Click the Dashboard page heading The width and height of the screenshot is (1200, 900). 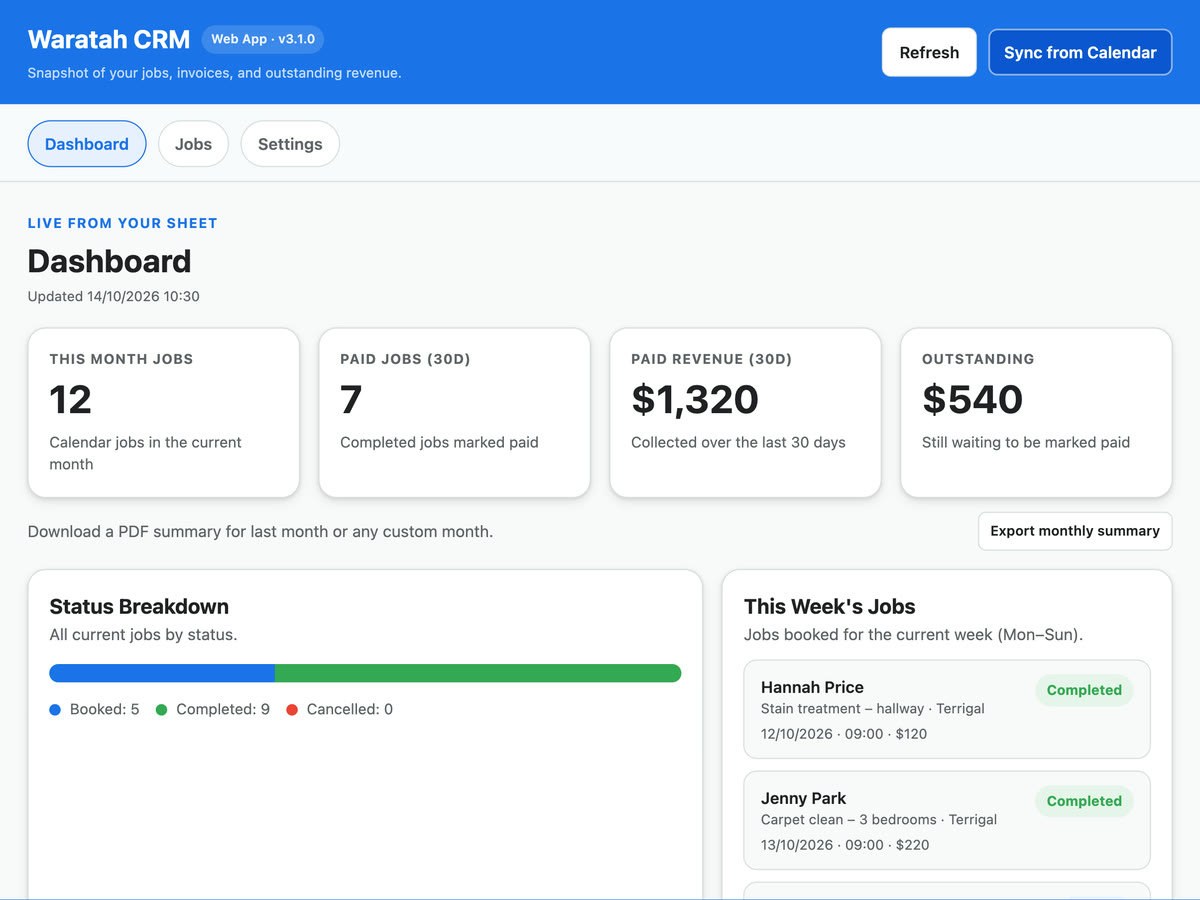(x=109, y=261)
